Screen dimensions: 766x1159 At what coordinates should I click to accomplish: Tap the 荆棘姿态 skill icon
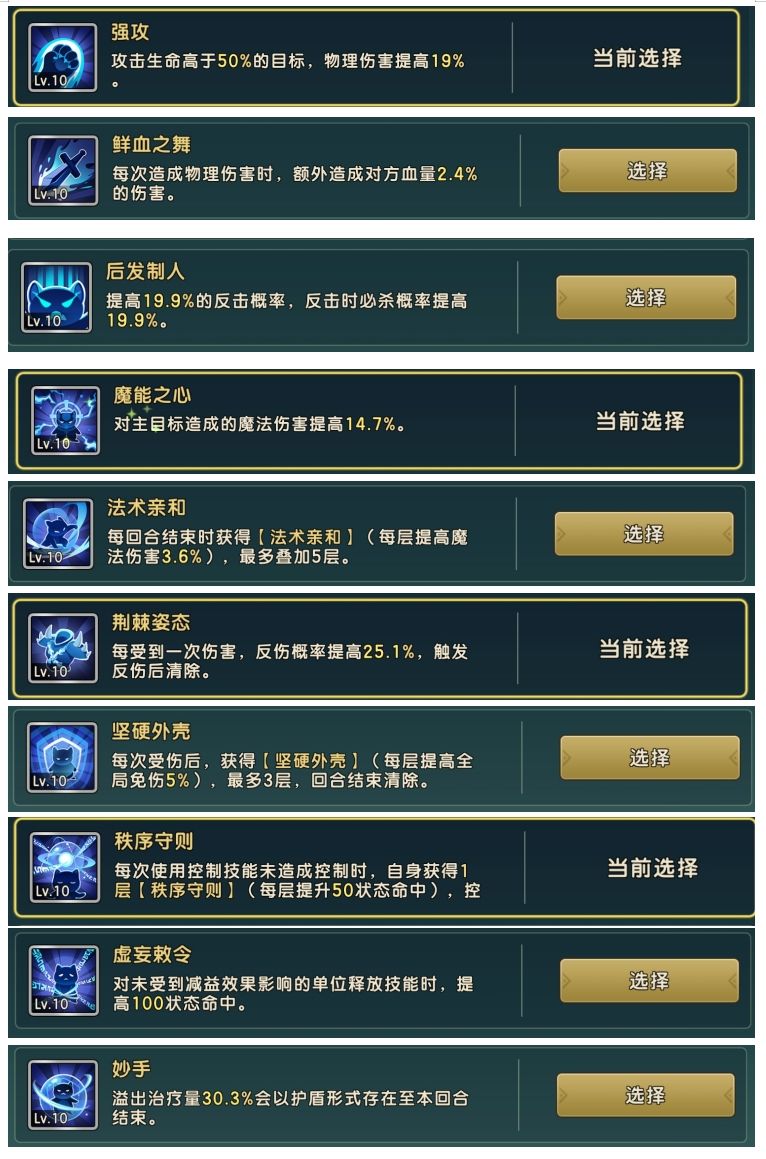[x=63, y=648]
